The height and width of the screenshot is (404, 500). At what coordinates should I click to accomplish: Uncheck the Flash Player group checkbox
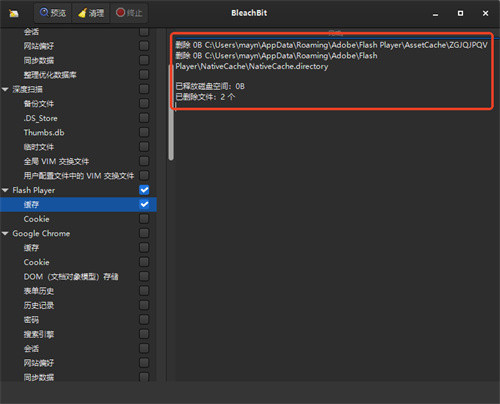click(144, 190)
